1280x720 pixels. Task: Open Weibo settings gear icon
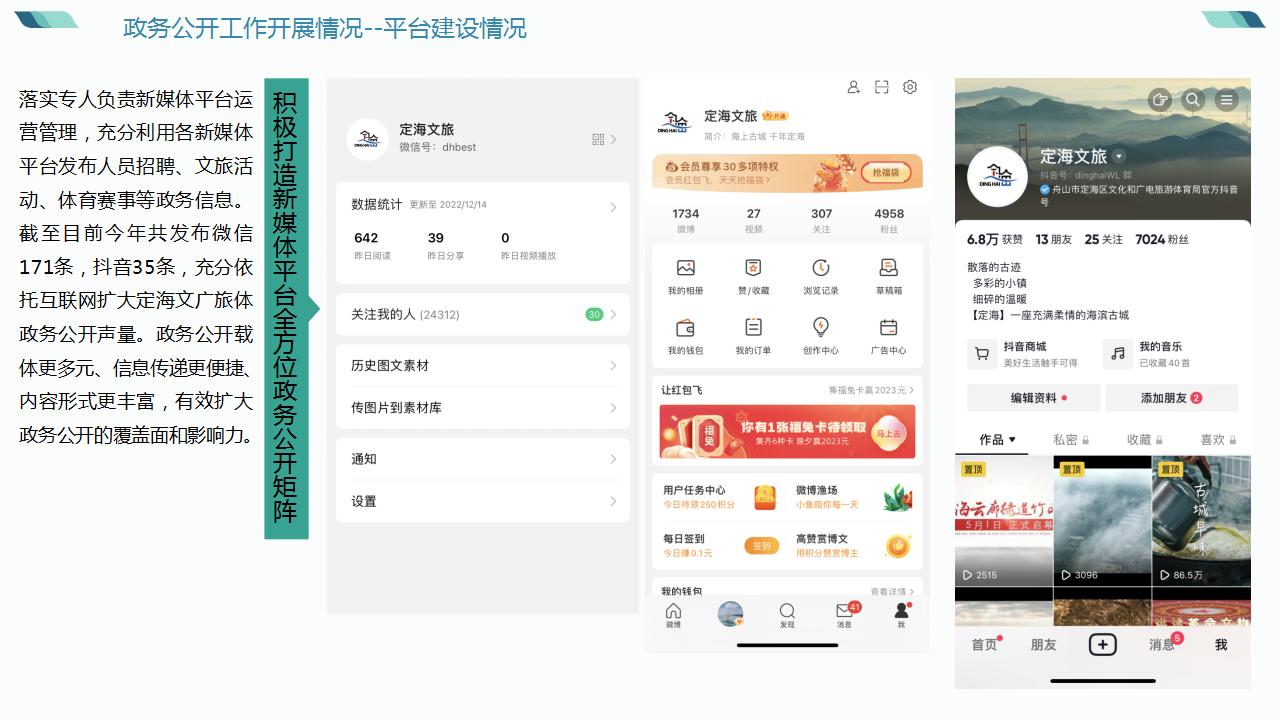click(x=909, y=87)
